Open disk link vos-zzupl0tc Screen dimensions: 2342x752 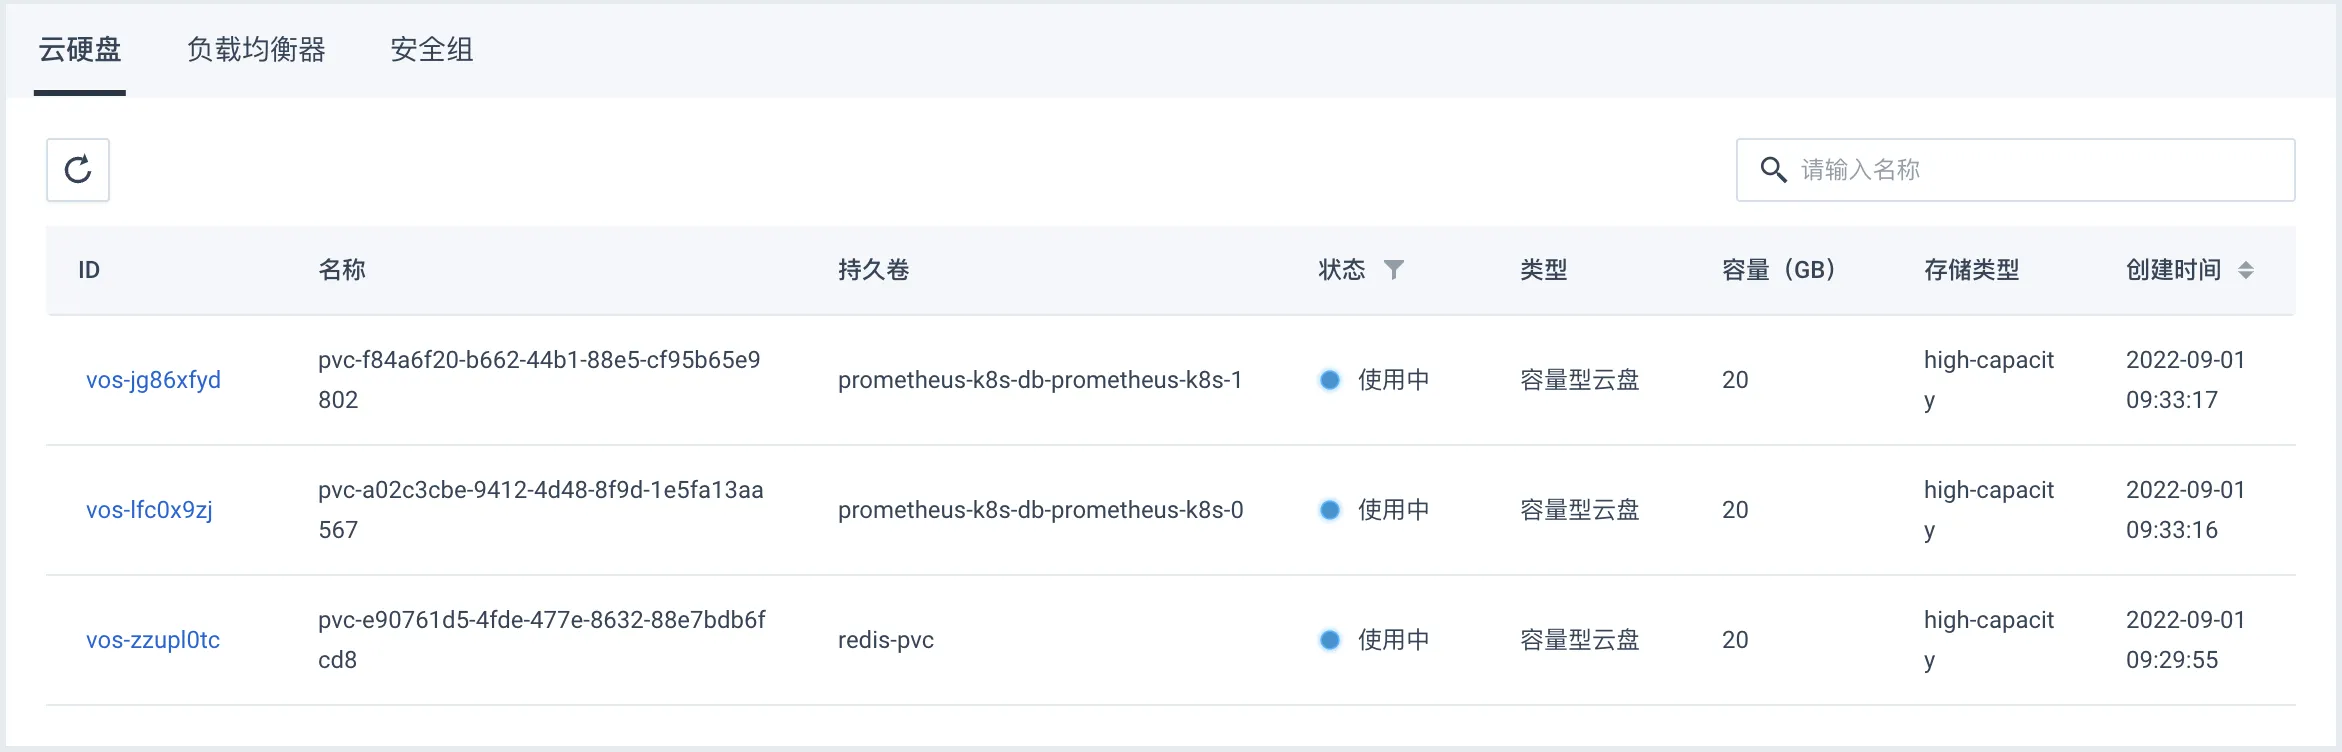pos(153,640)
